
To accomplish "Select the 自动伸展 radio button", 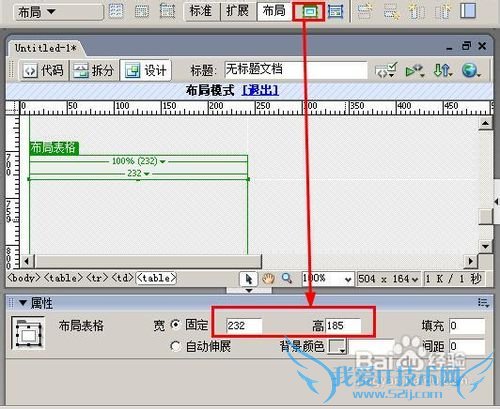I will [x=176, y=346].
